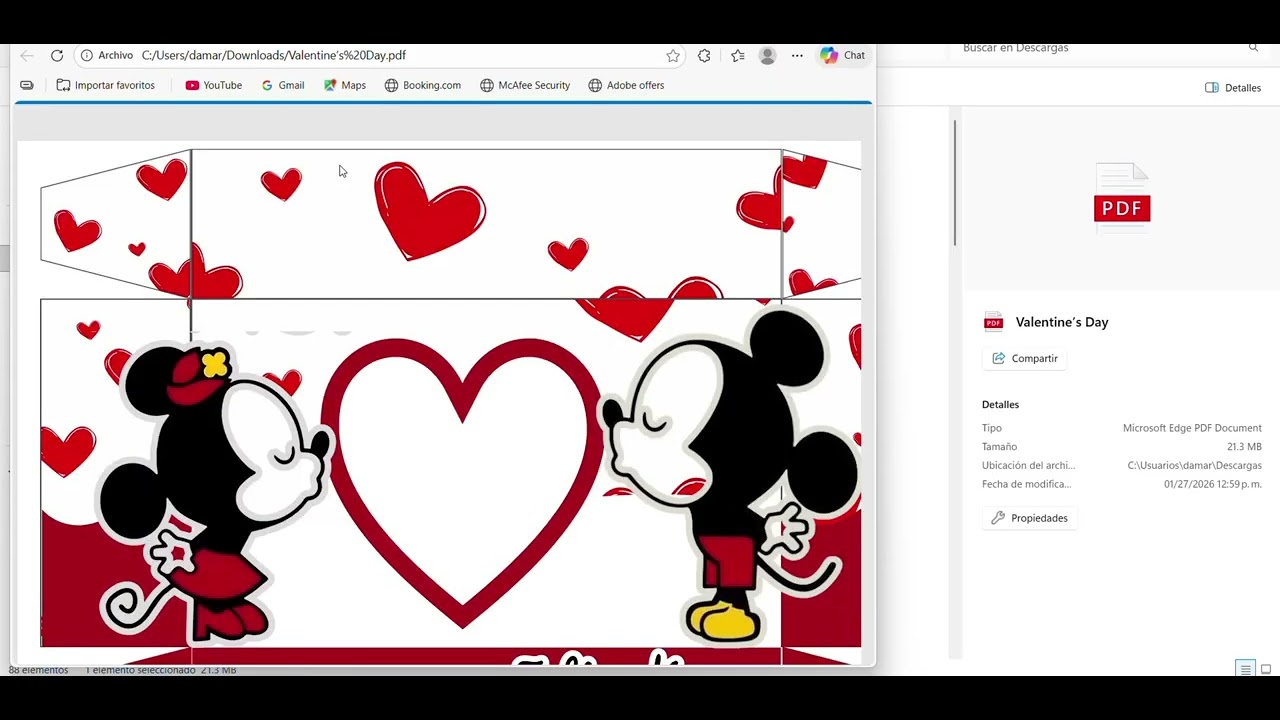
Task: Open Propiedades in the details pane
Action: tap(1030, 518)
